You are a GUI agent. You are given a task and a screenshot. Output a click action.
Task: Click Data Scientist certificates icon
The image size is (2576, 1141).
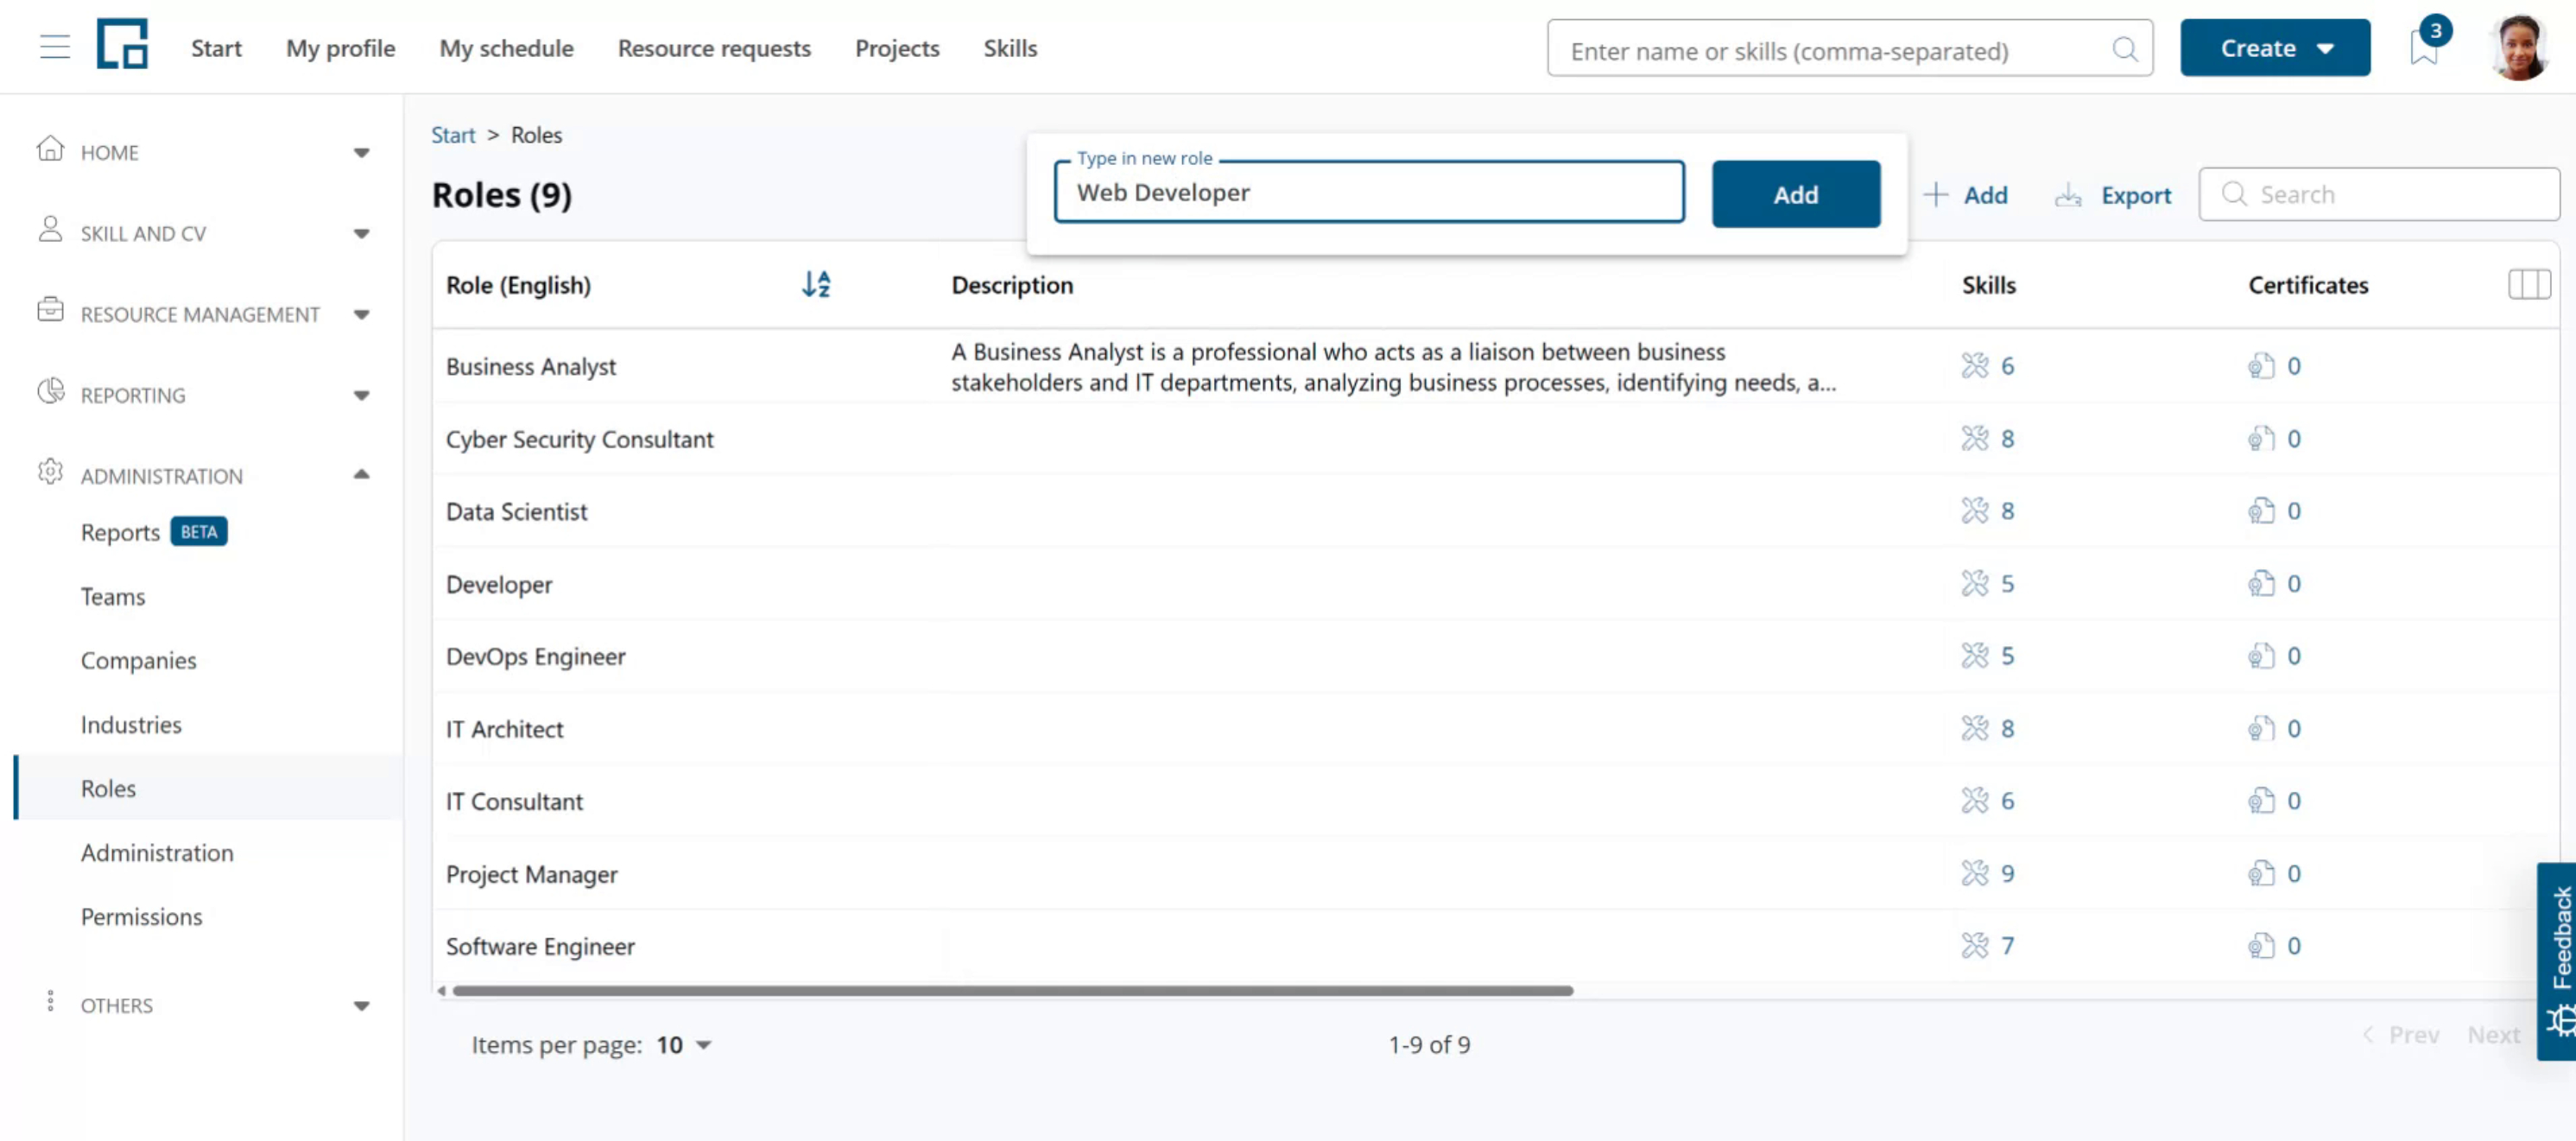(x=2261, y=511)
